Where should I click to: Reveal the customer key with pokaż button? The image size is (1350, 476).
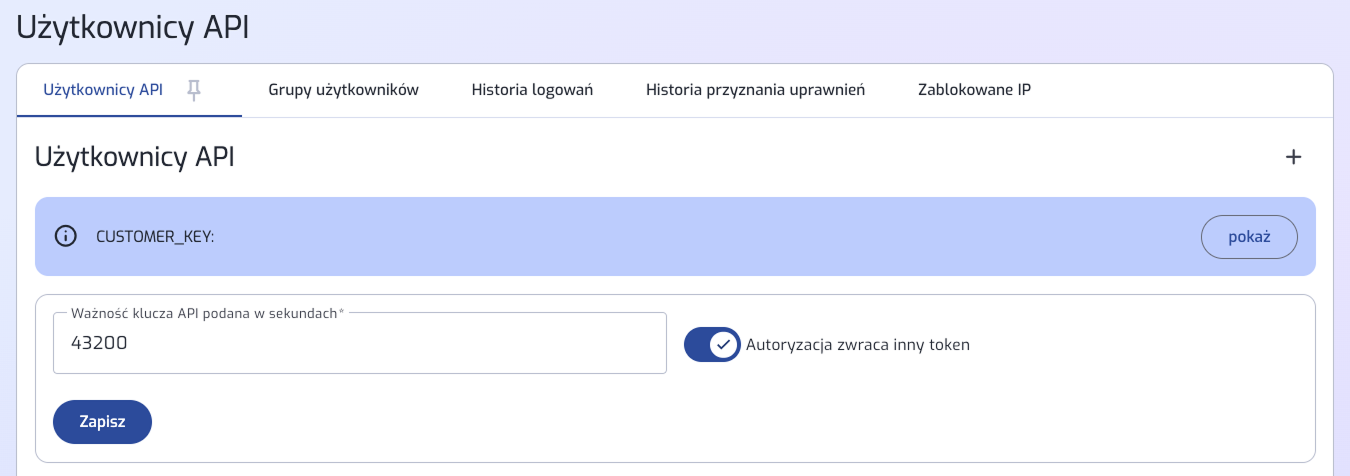(x=1249, y=237)
